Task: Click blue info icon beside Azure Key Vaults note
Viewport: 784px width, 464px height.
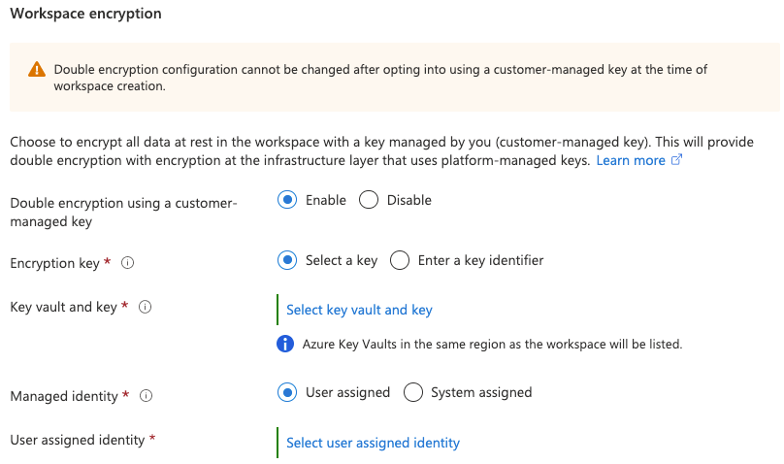Action: pos(285,344)
